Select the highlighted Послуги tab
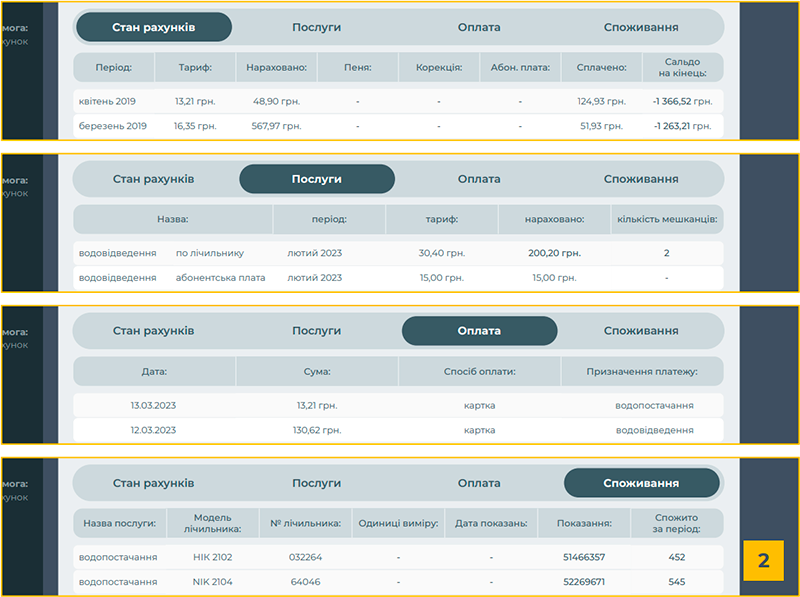This screenshot has width=800, height=597. pos(317,179)
